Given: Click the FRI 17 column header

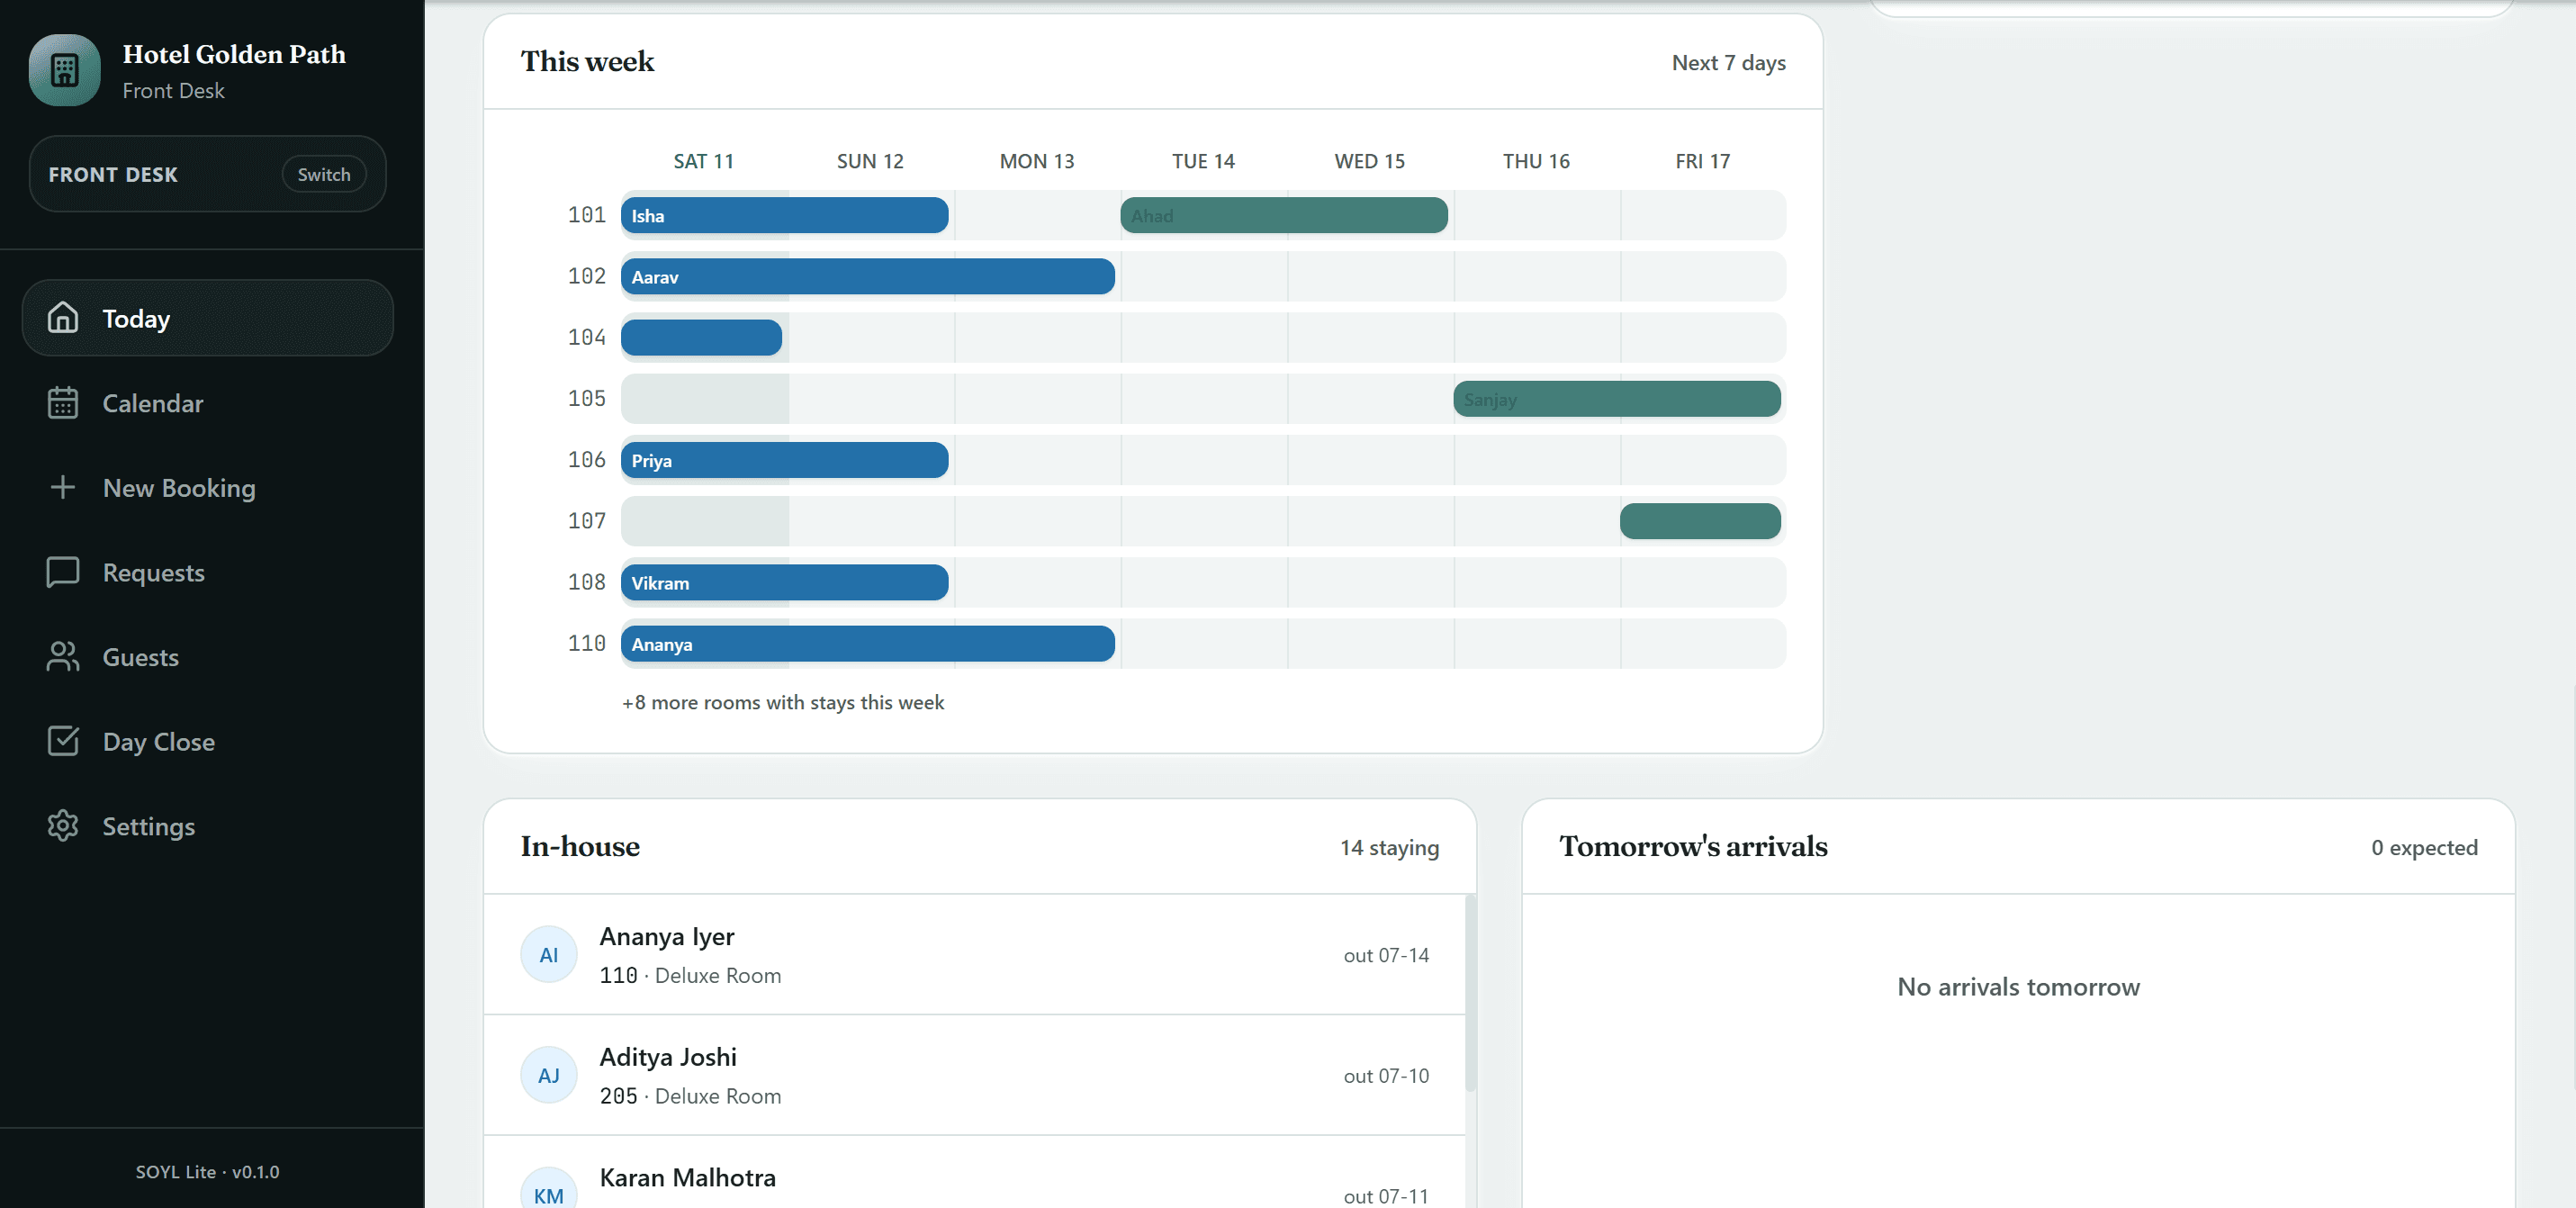Looking at the screenshot, I should (x=1702, y=161).
